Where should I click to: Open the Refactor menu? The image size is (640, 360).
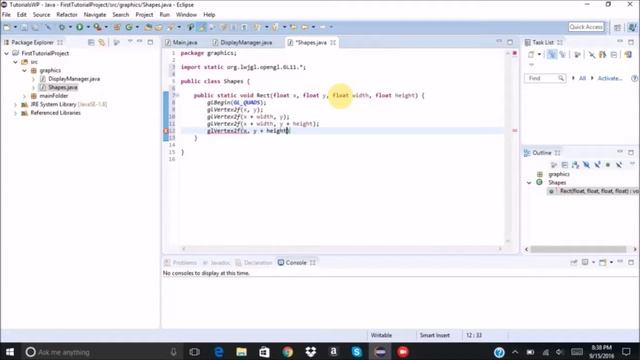pyautogui.click(x=67, y=15)
